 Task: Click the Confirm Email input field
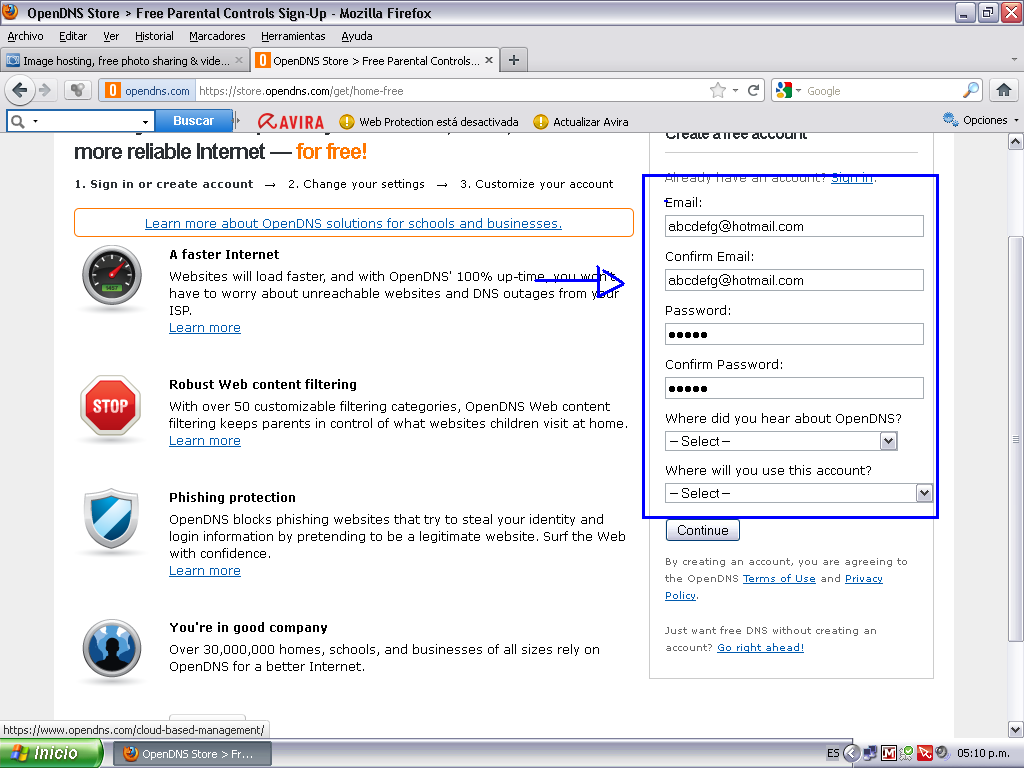[794, 280]
